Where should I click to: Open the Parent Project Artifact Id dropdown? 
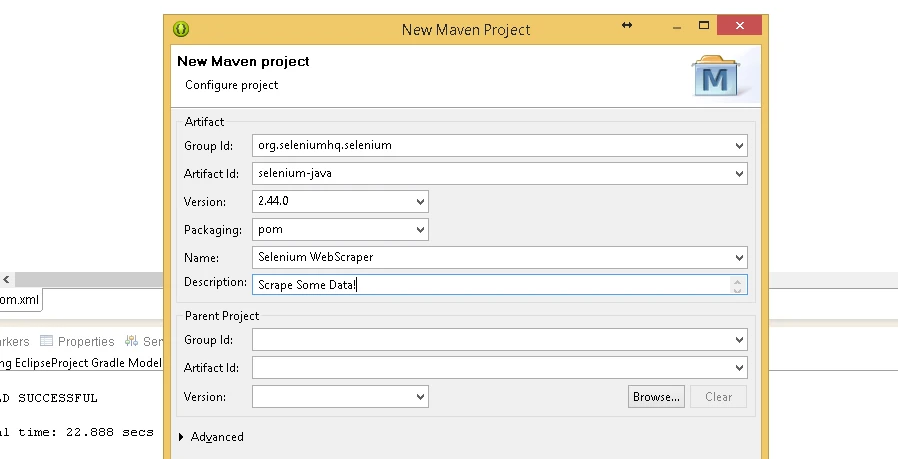pos(739,368)
